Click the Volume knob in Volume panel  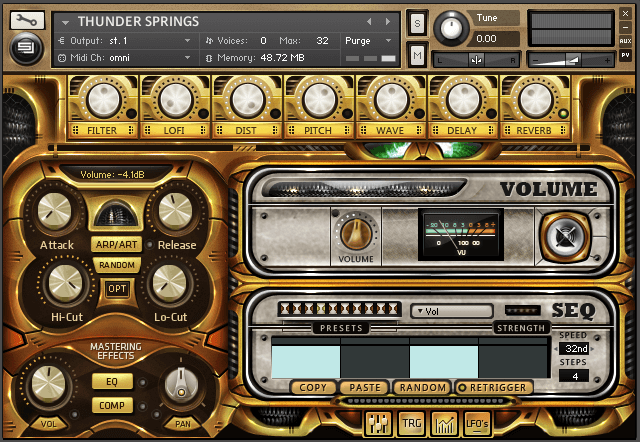click(x=355, y=233)
